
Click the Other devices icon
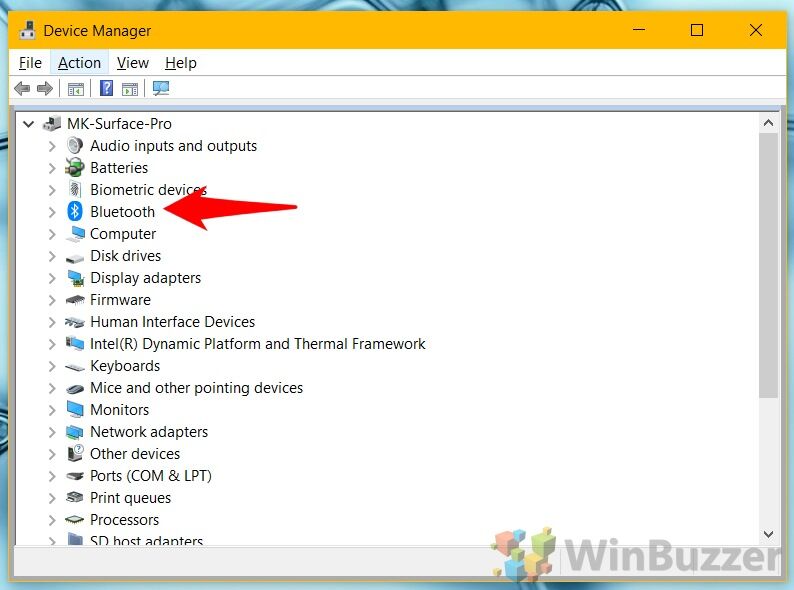pyautogui.click(x=75, y=453)
